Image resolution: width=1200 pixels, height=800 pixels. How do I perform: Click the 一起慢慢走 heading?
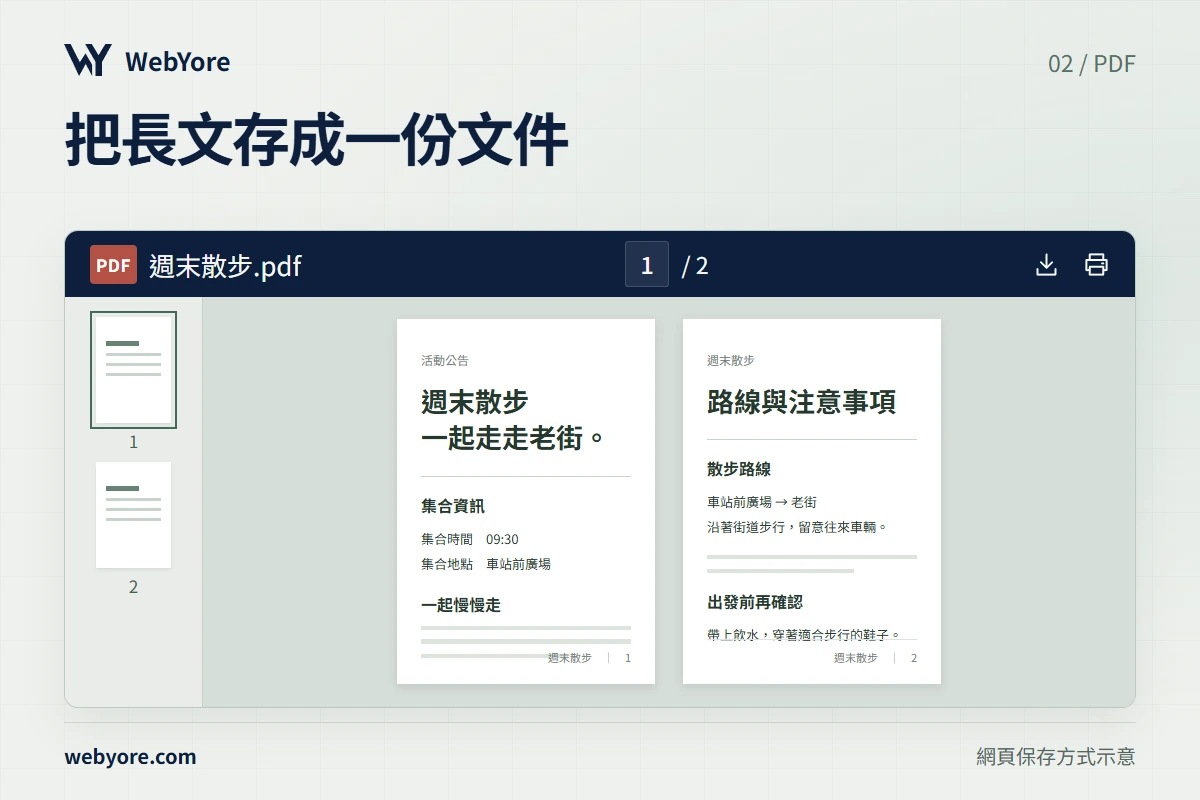461,605
